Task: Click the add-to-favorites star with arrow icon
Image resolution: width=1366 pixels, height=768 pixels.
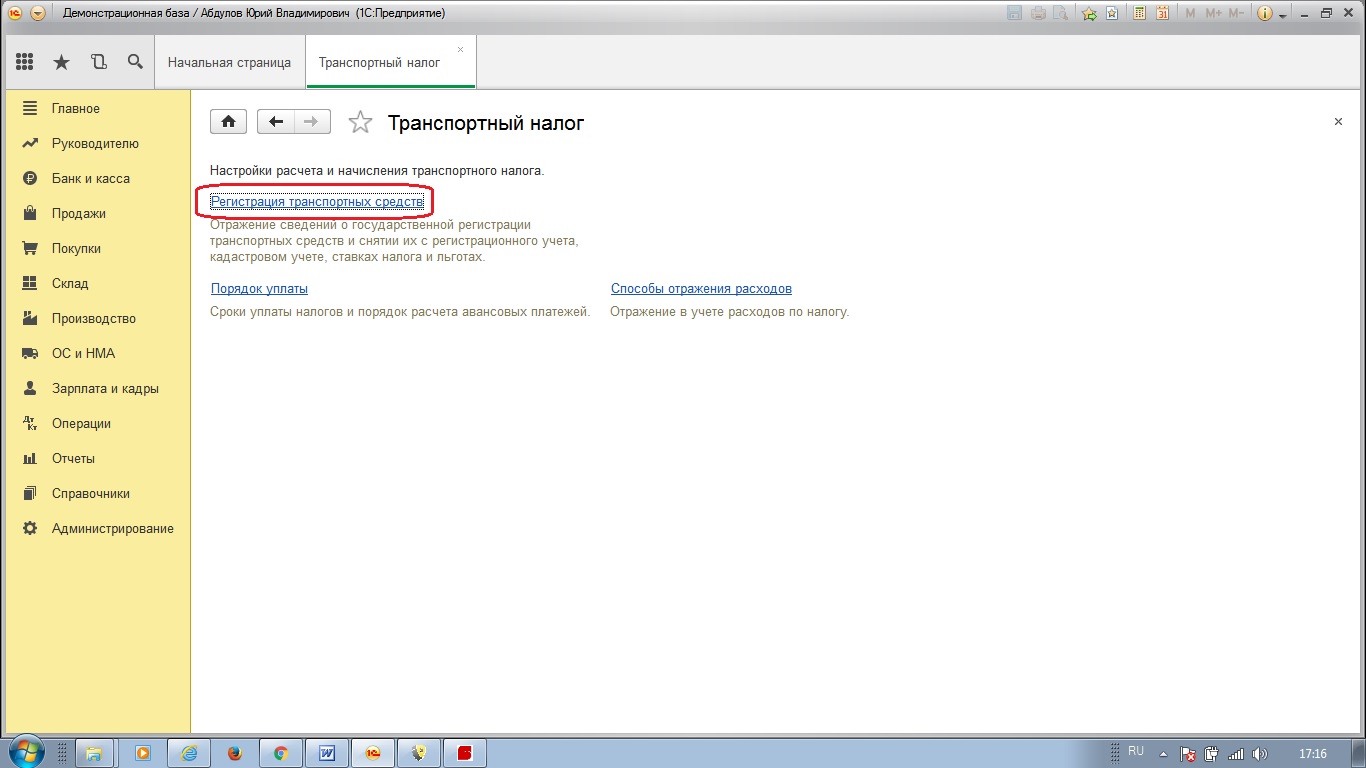Action: [1090, 13]
